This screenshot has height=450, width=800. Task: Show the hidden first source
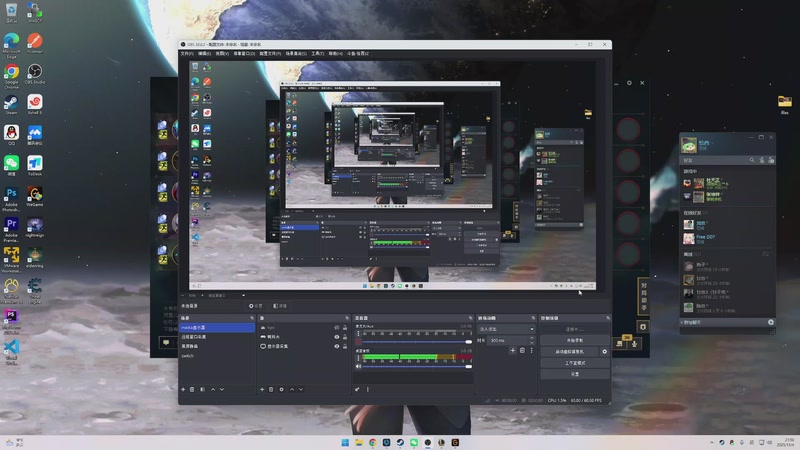337,328
